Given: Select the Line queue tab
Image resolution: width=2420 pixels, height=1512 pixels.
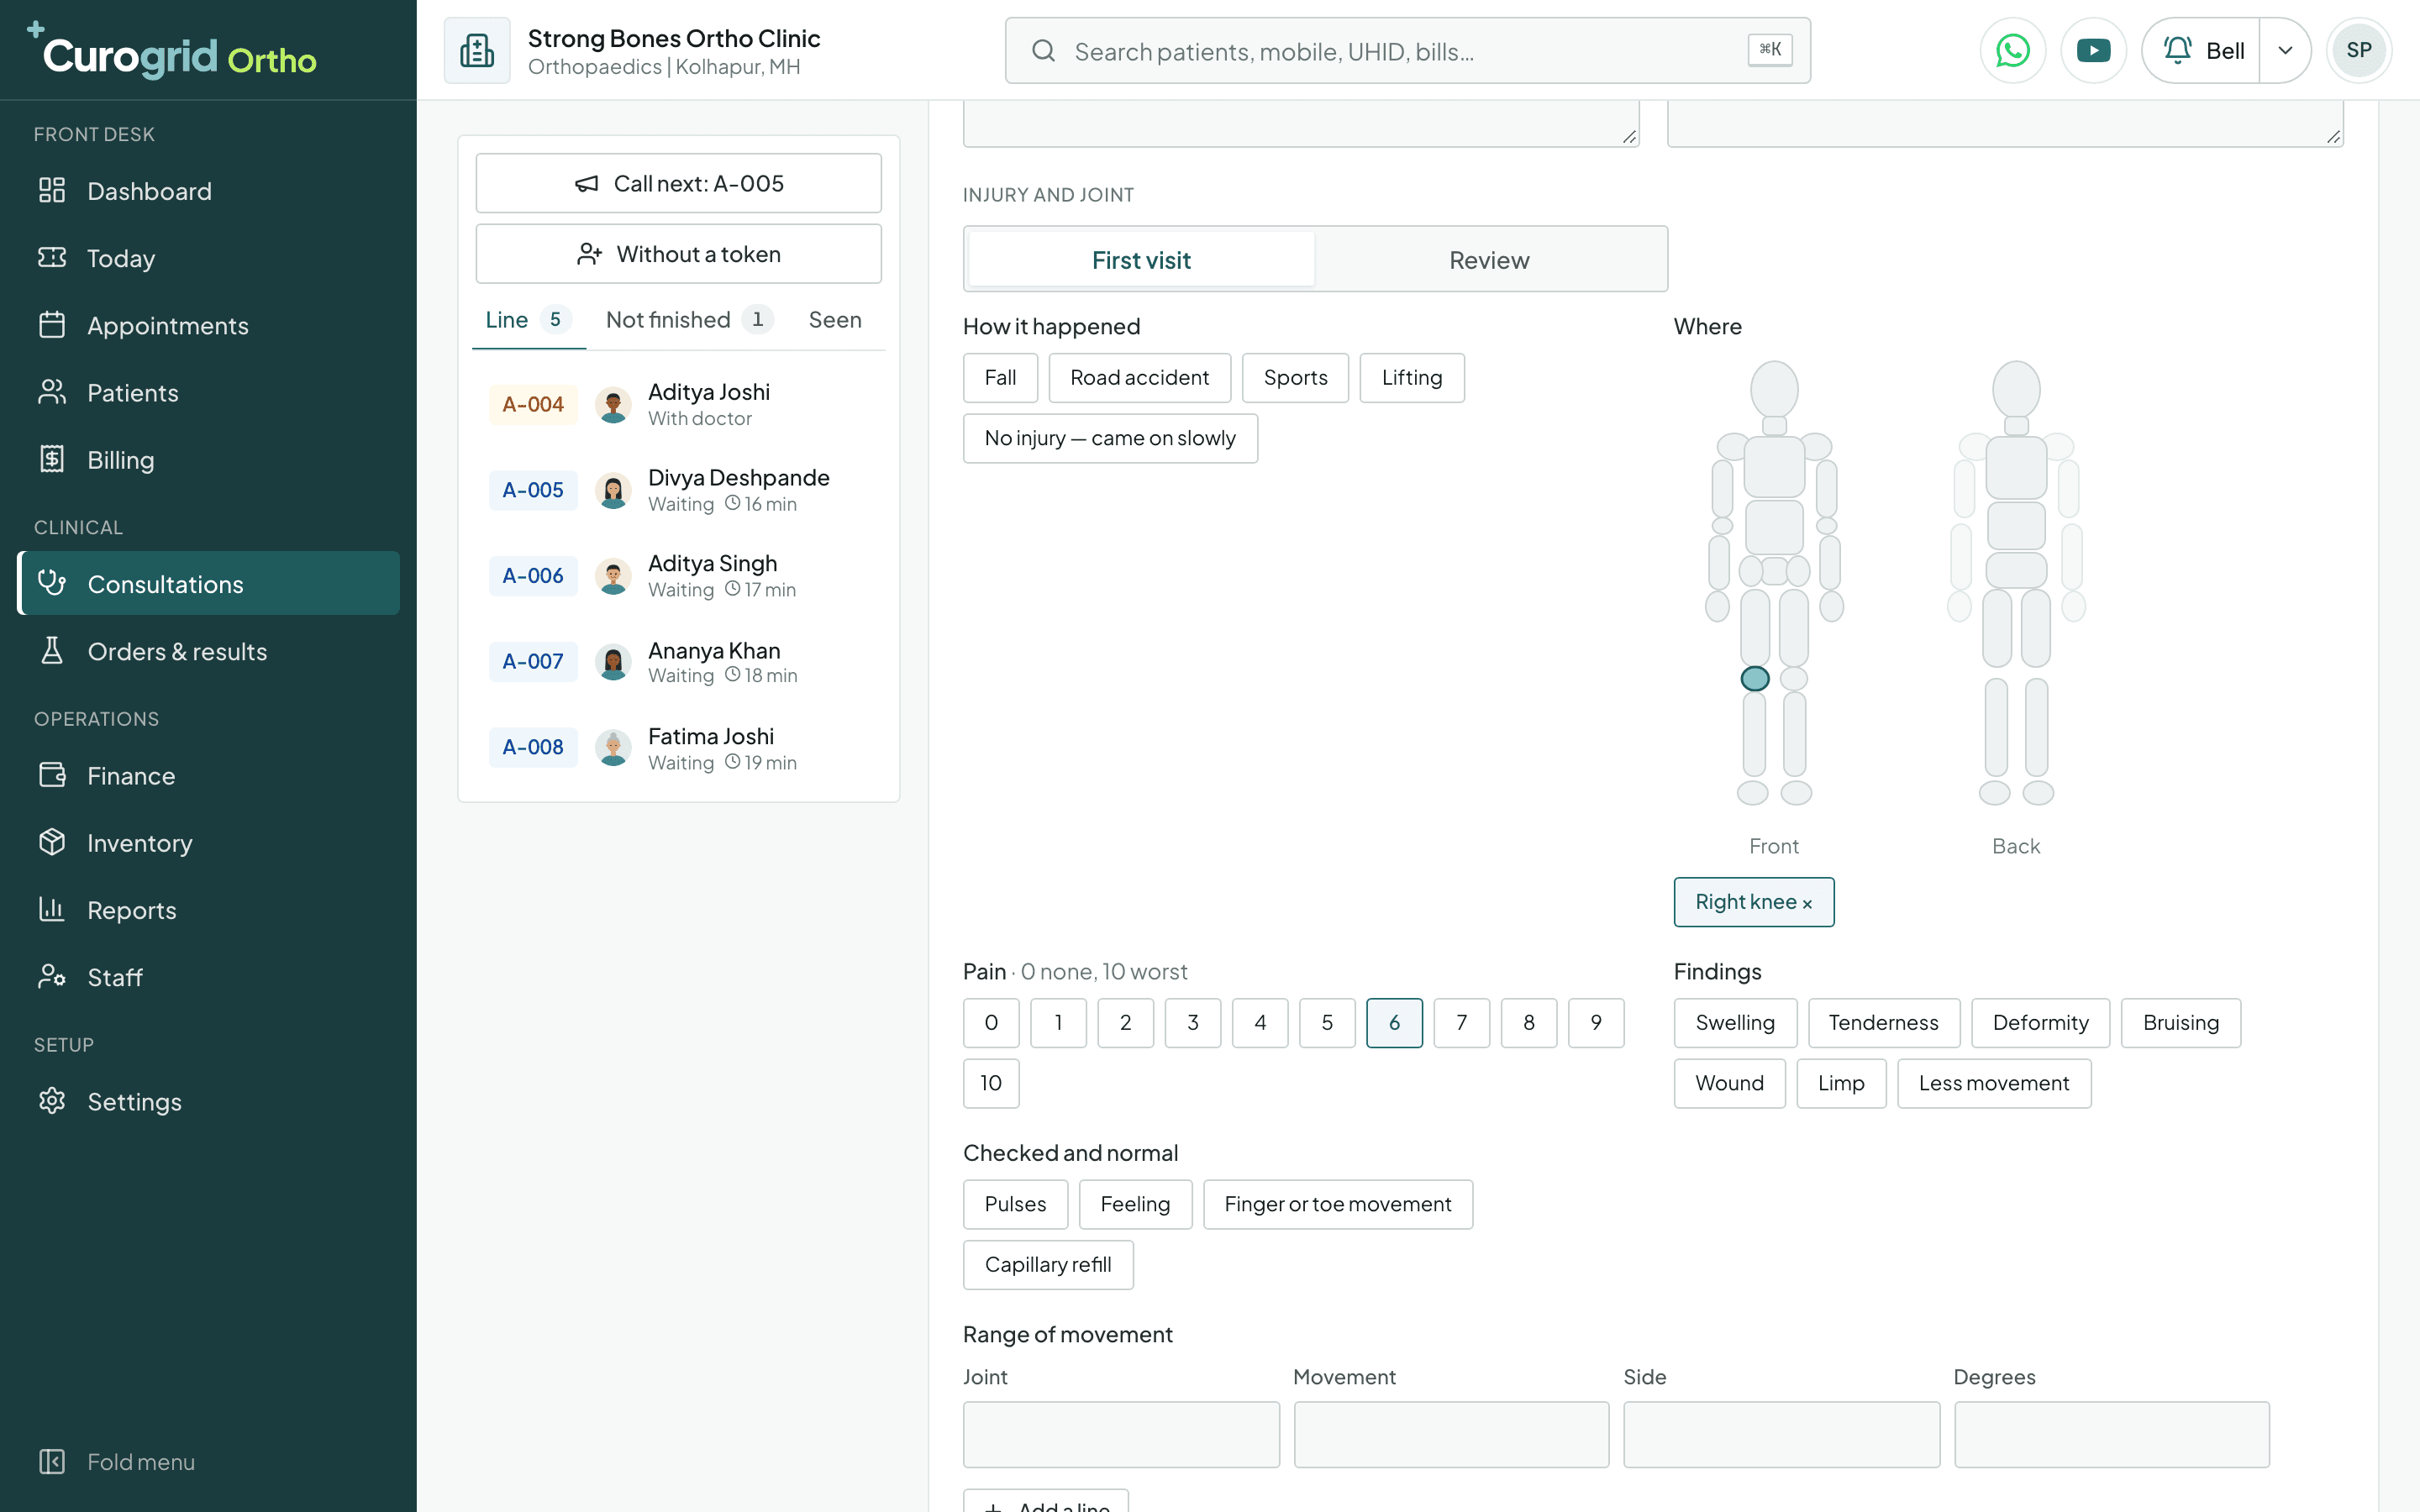Looking at the screenshot, I should tap(528, 320).
